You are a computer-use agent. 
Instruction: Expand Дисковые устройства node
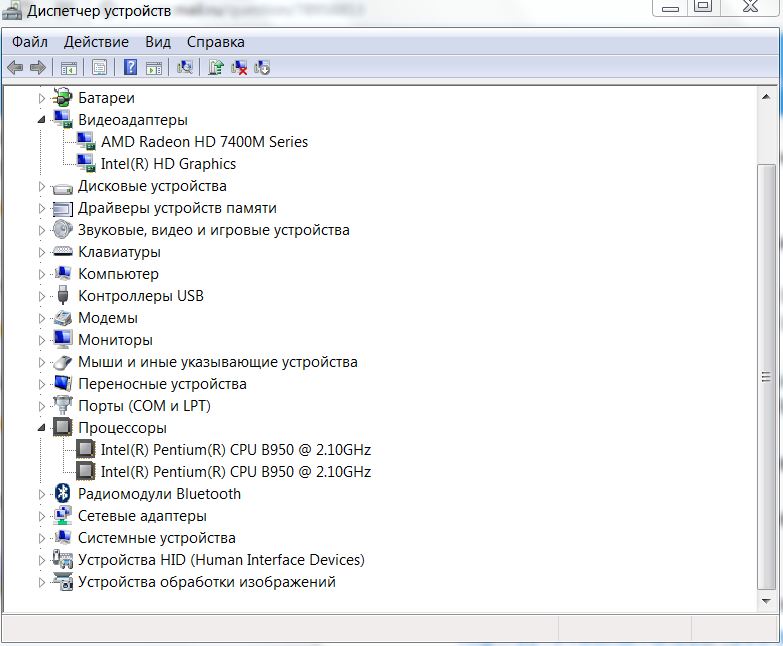(x=42, y=186)
